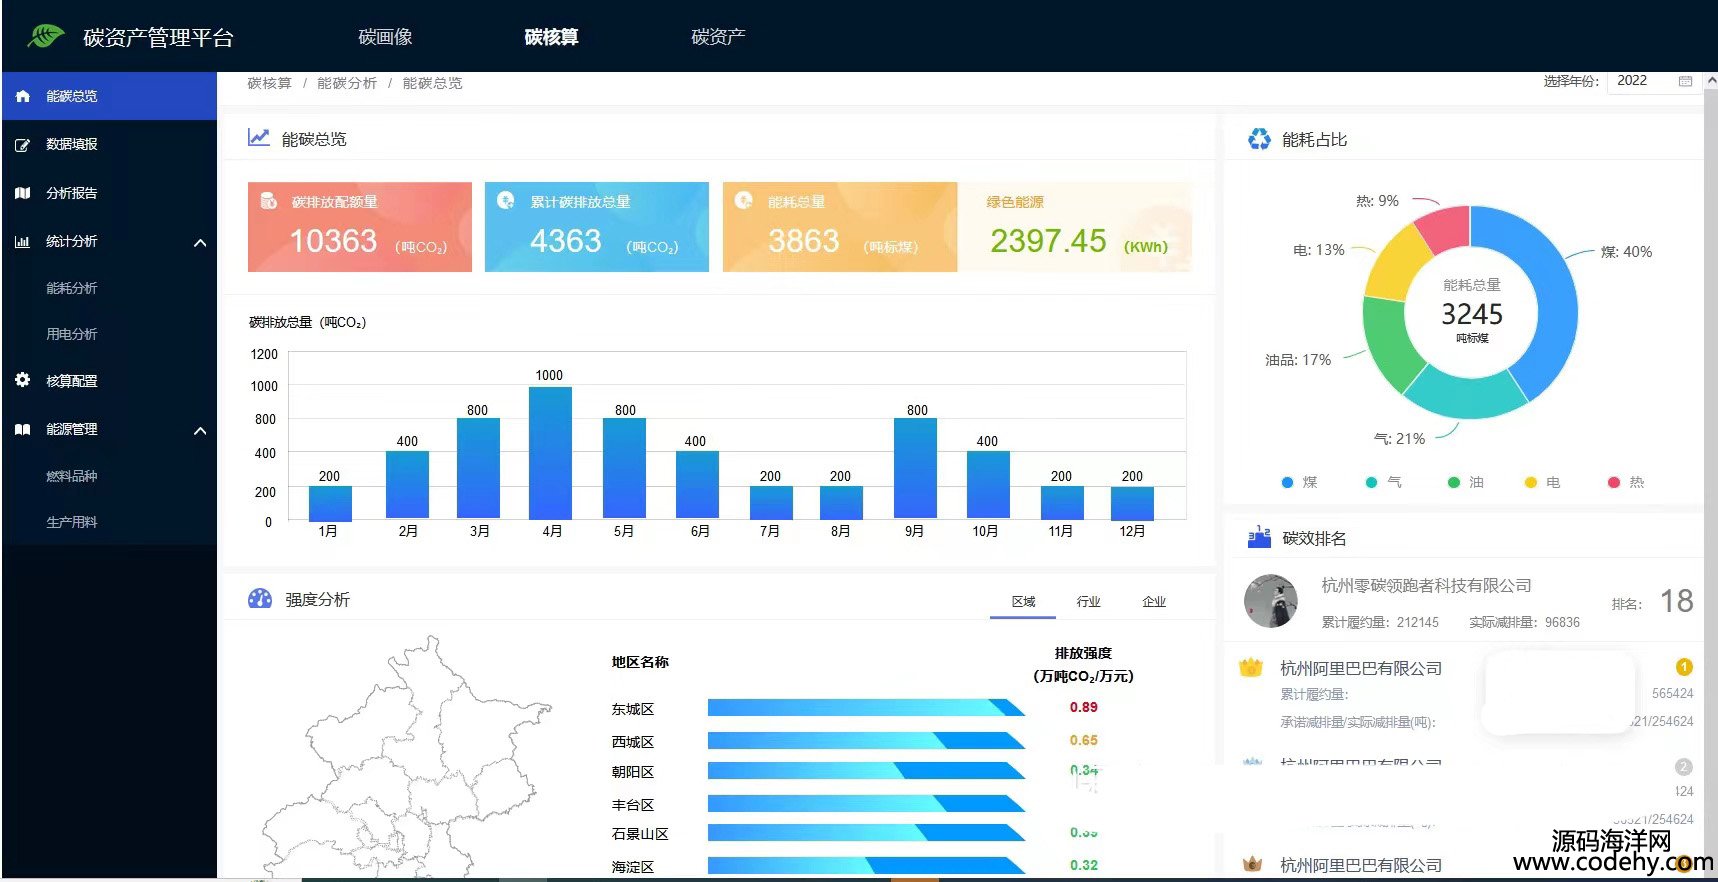
Task: Click the 能碳分析 breadcrumb link
Action: pyautogui.click(x=347, y=83)
